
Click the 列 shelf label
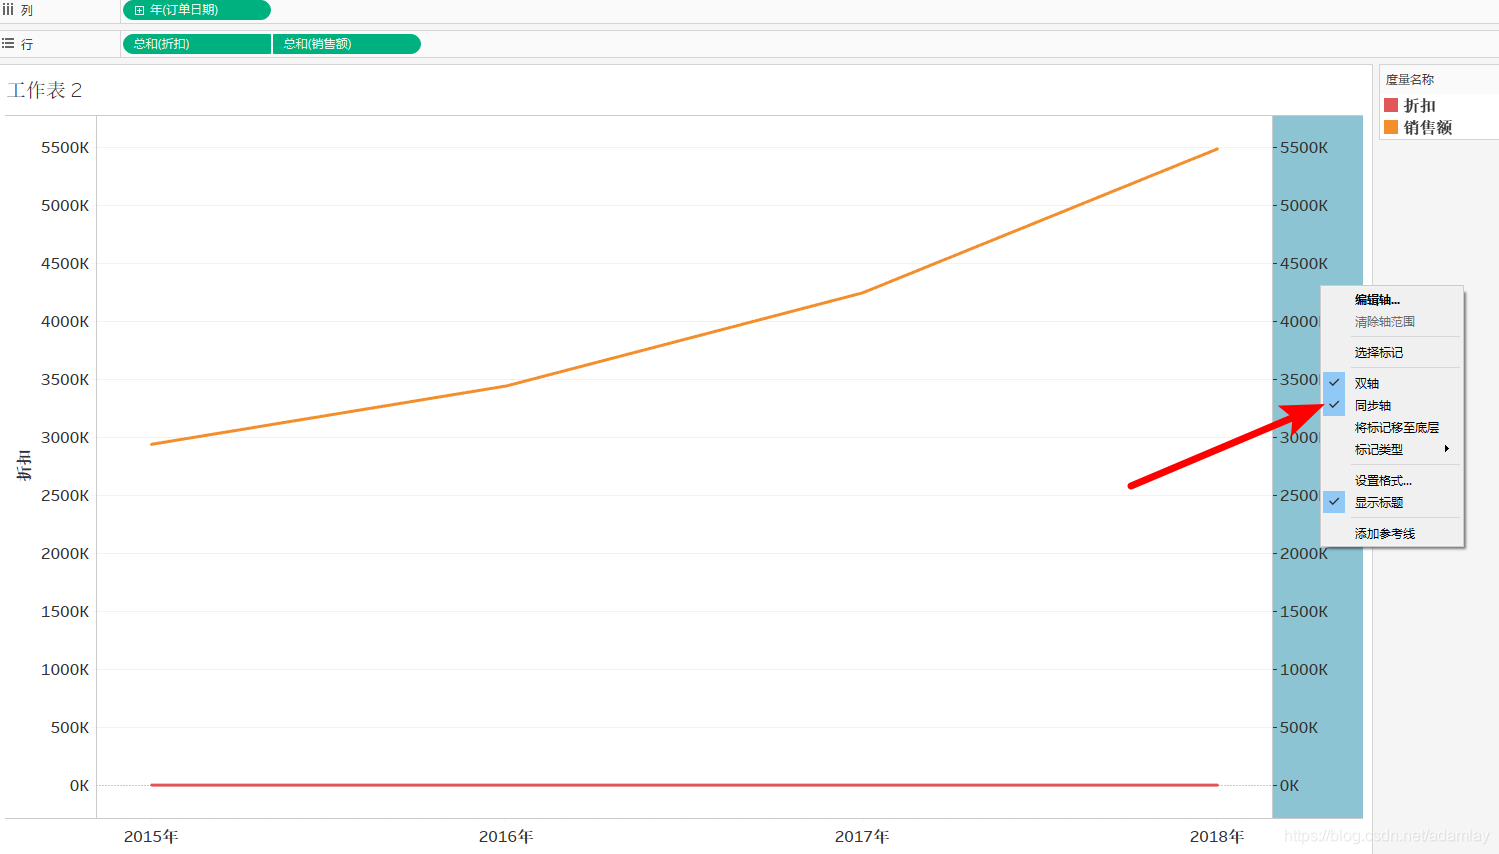click(27, 10)
